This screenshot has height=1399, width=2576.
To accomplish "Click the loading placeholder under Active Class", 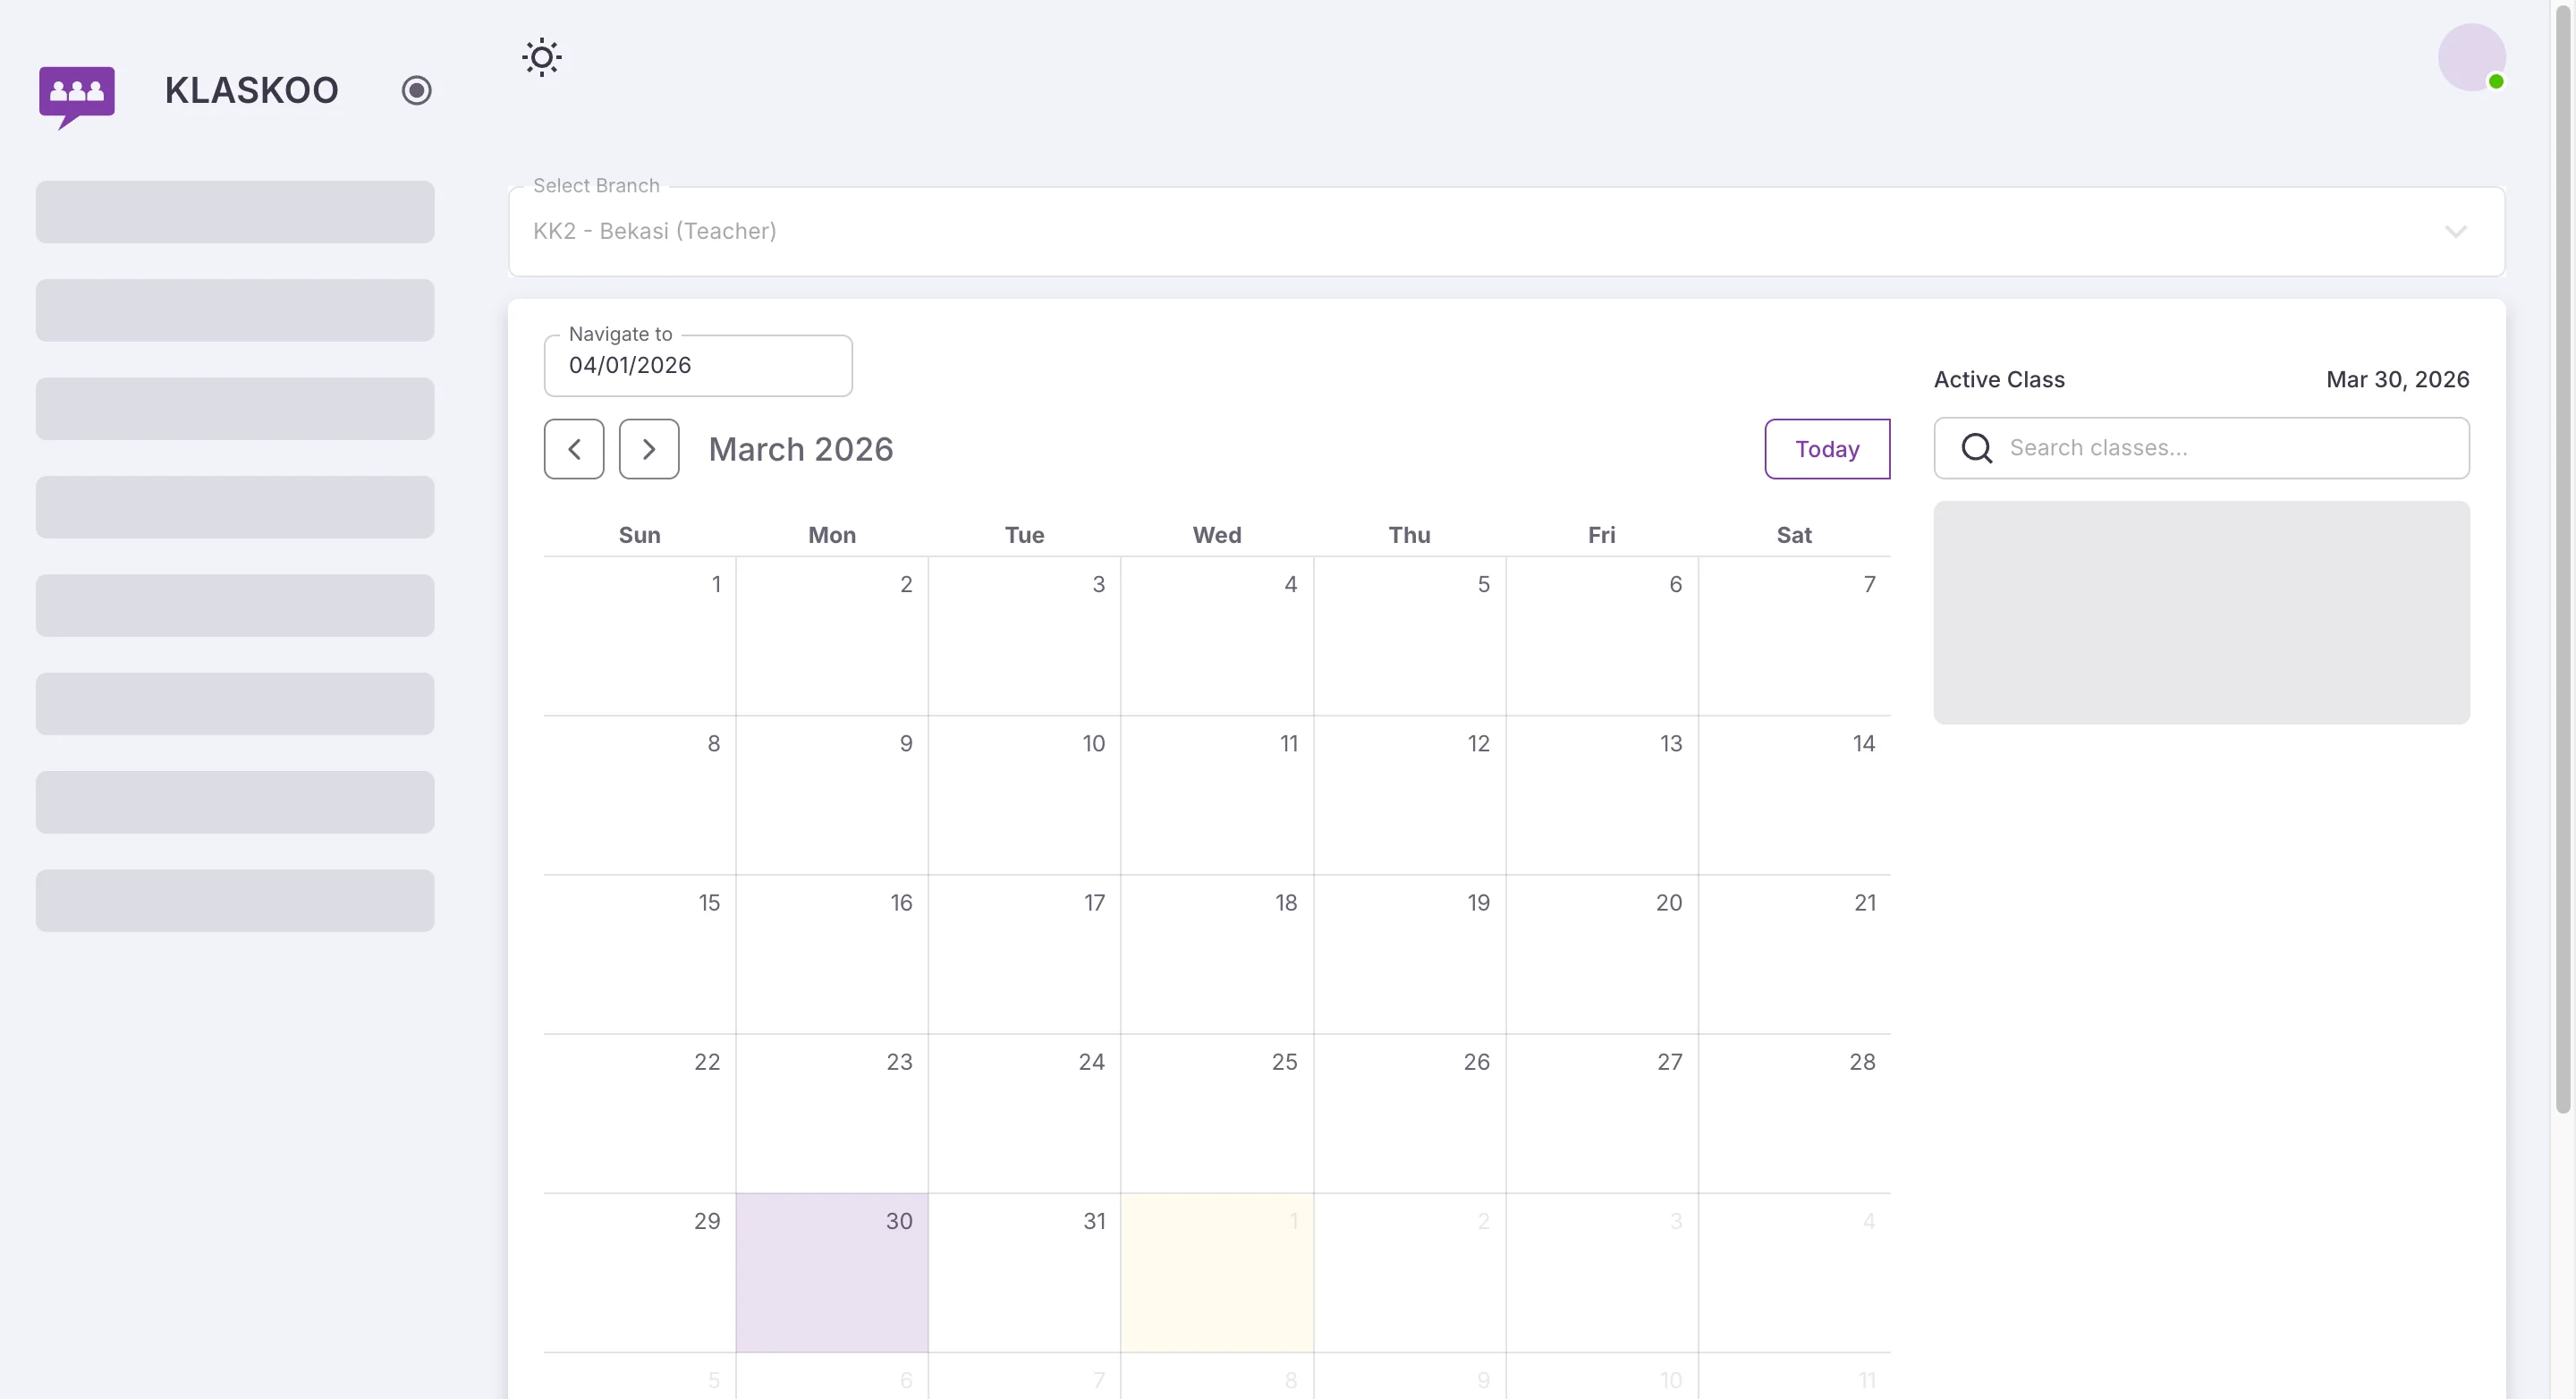I will coord(2201,612).
